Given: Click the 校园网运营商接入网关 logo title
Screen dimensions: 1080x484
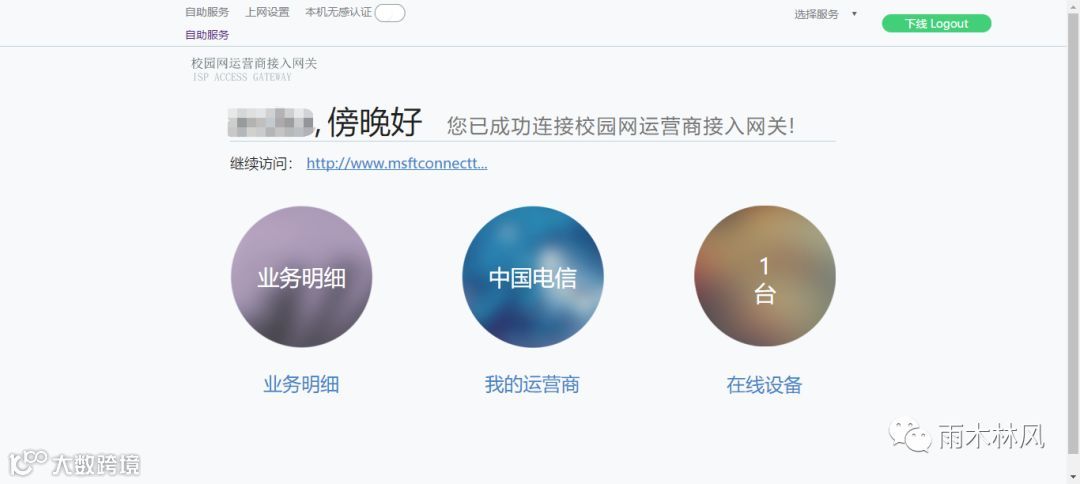Looking at the screenshot, I should (x=254, y=63).
